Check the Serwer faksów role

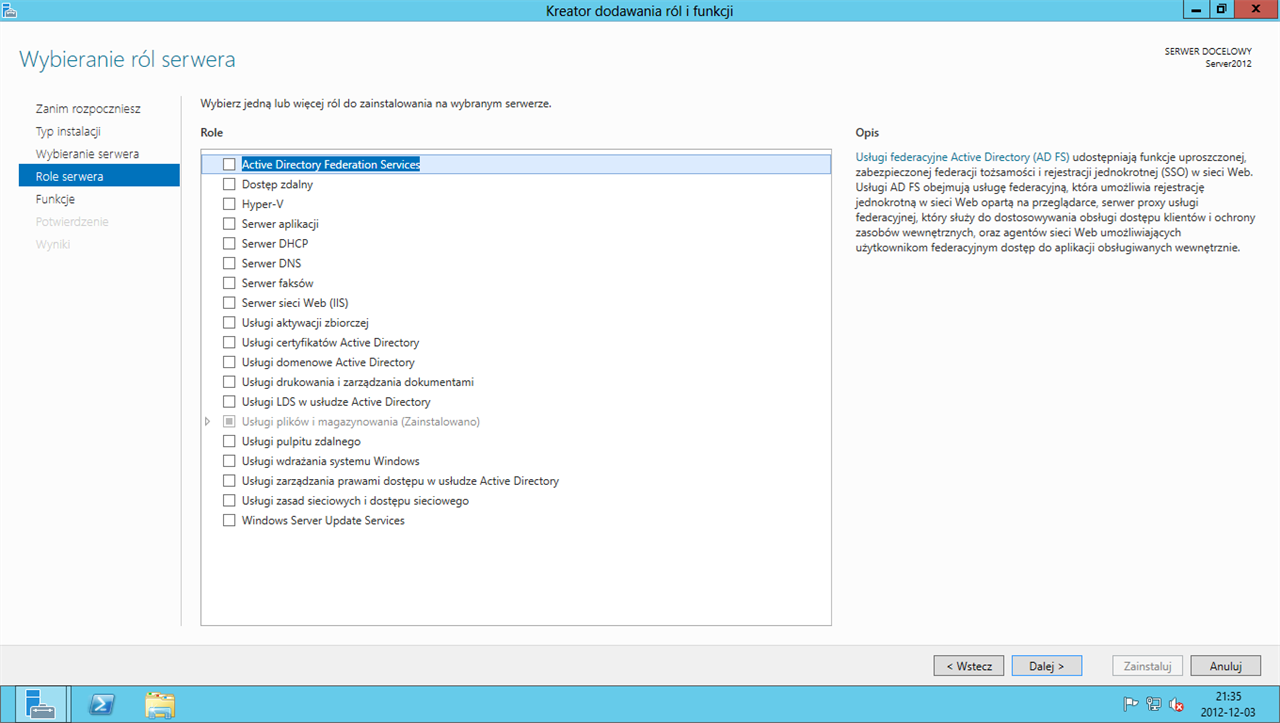point(229,283)
